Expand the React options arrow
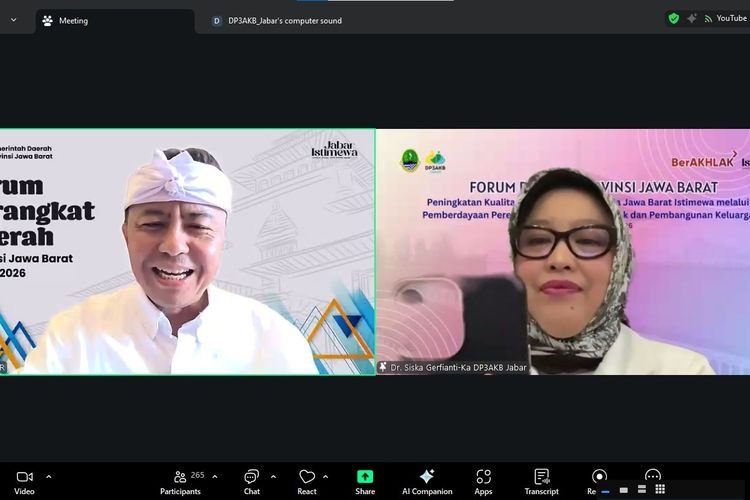This screenshot has width=750, height=500. coord(326,477)
